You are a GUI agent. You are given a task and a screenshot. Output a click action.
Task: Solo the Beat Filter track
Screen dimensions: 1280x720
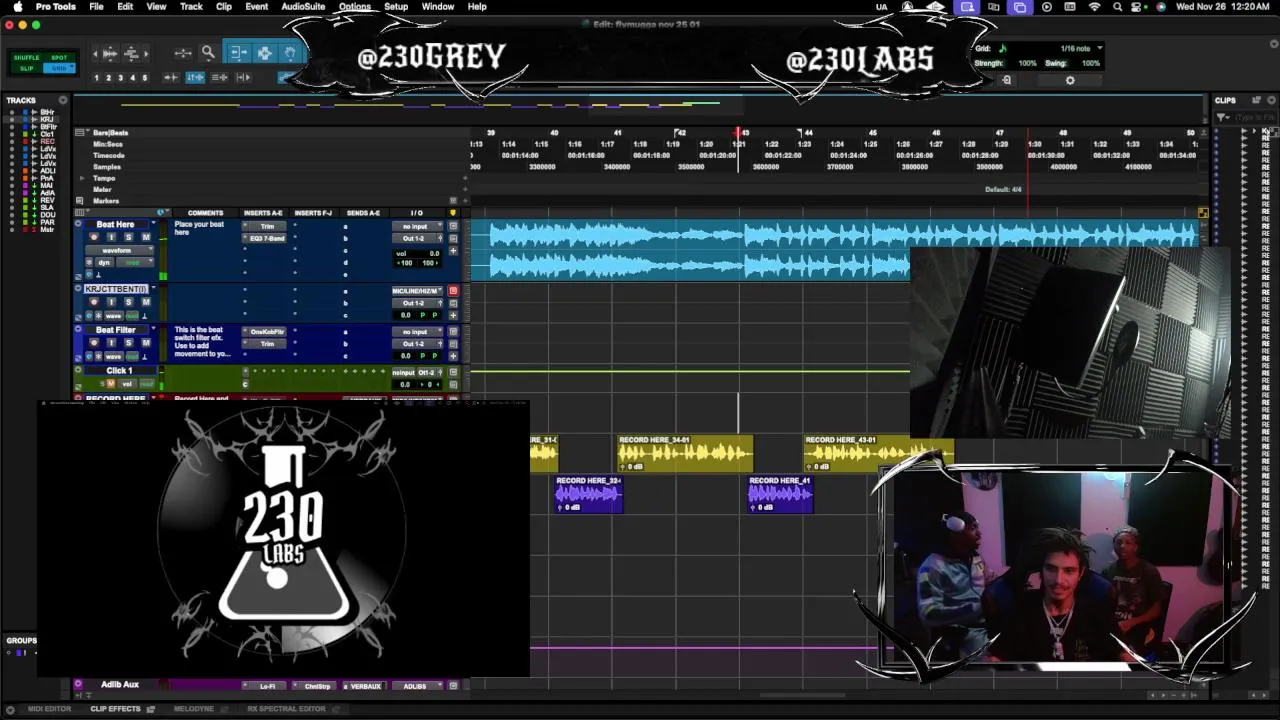click(128, 343)
